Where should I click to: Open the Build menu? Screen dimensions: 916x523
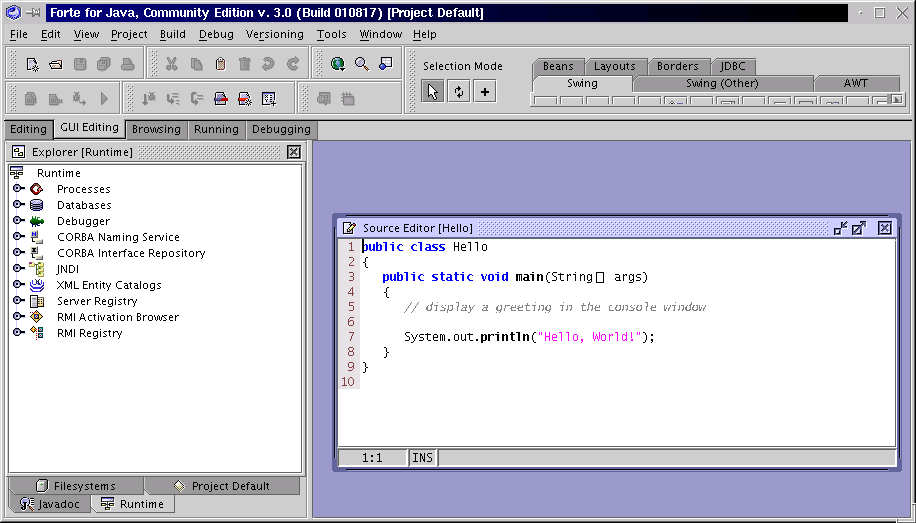tap(173, 34)
